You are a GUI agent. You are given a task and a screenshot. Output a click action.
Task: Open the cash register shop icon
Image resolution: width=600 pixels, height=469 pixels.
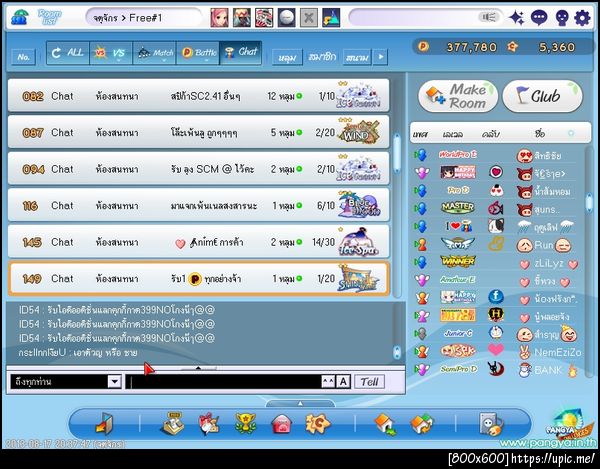172,424
